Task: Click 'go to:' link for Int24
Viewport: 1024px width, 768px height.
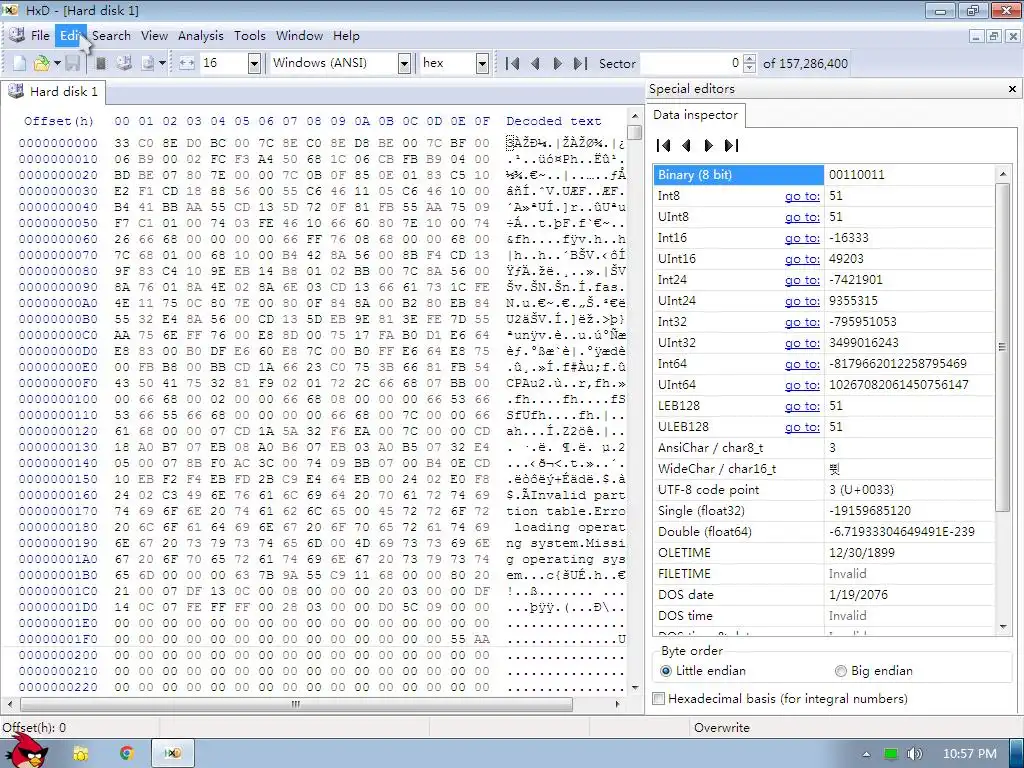Action: point(802,280)
